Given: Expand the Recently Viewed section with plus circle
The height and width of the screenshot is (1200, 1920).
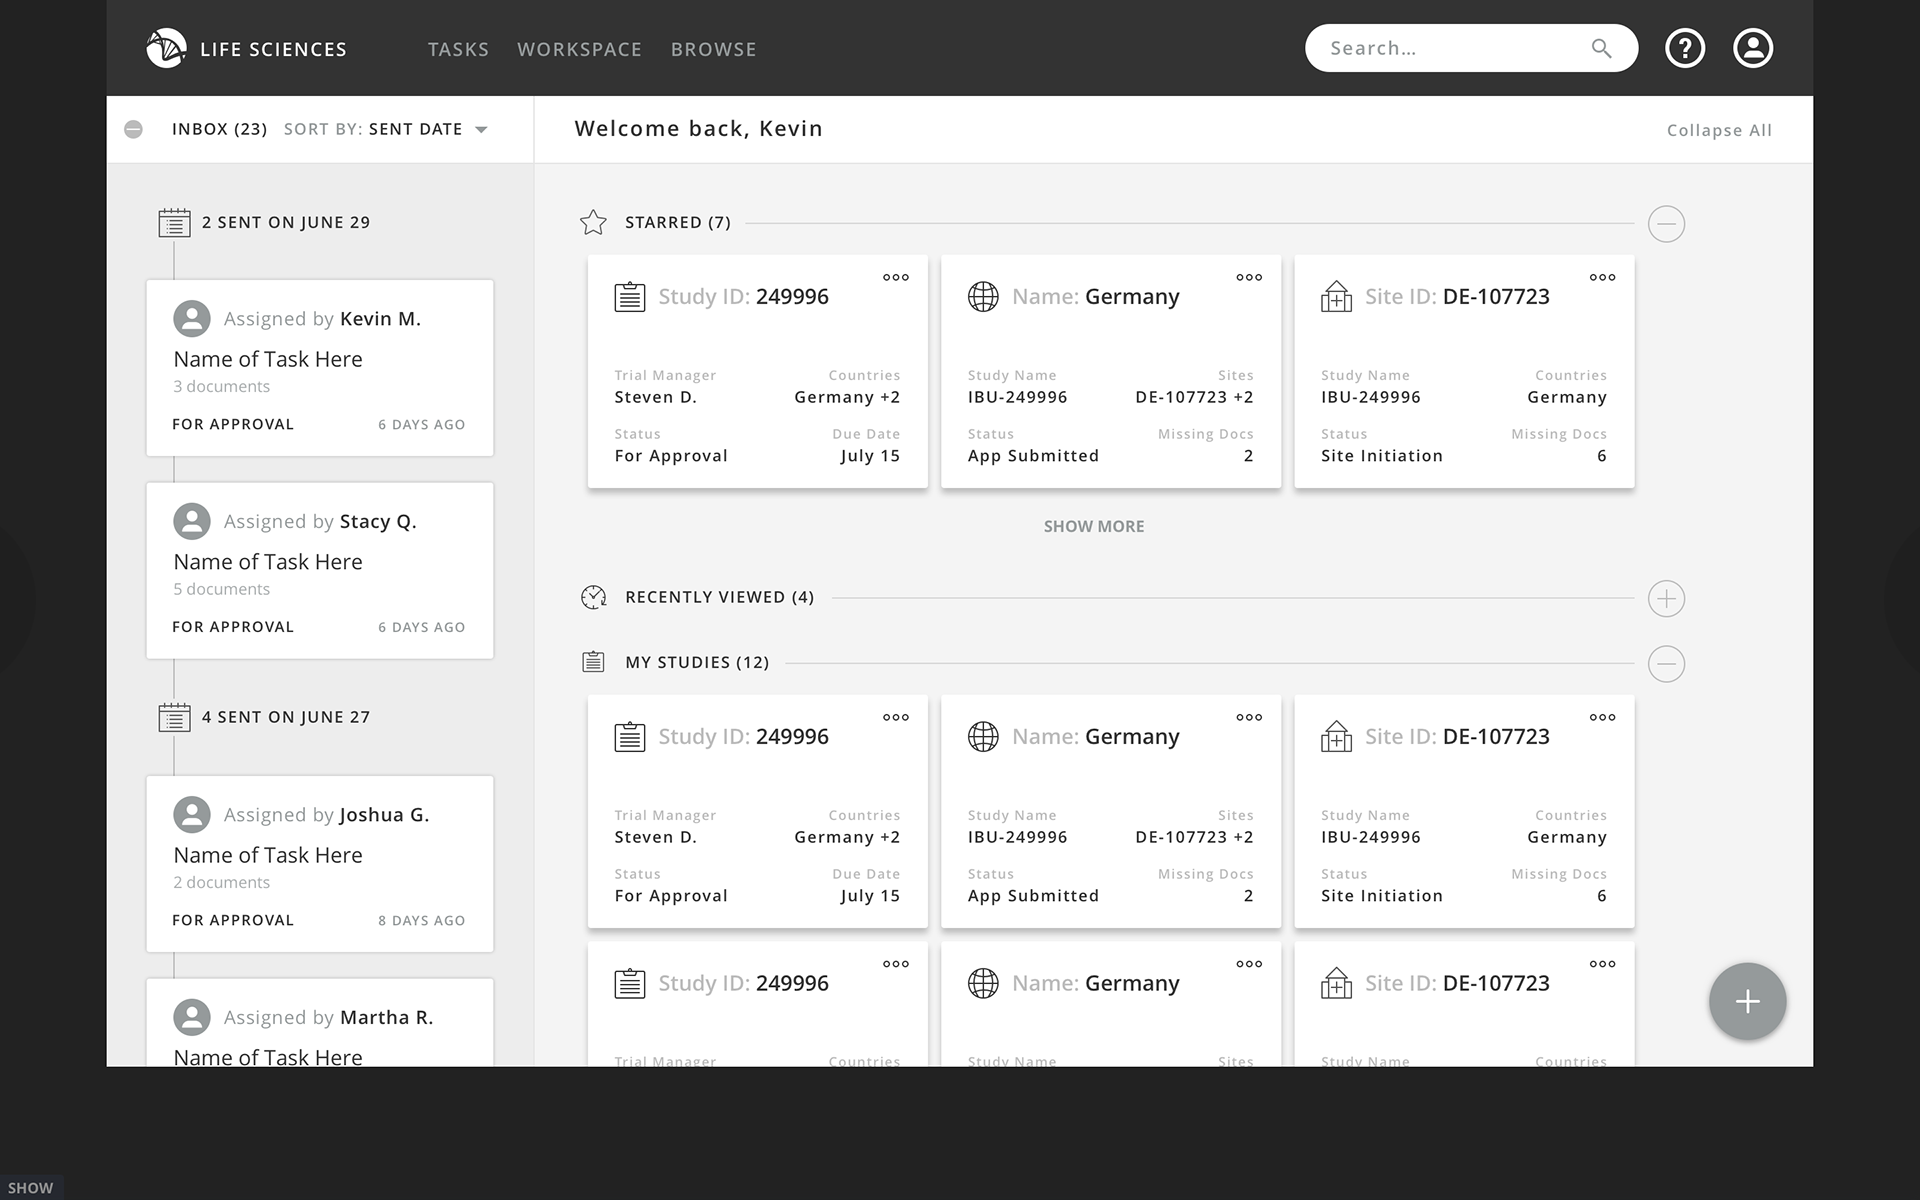Looking at the screenshot, I should pos(1666,598).
